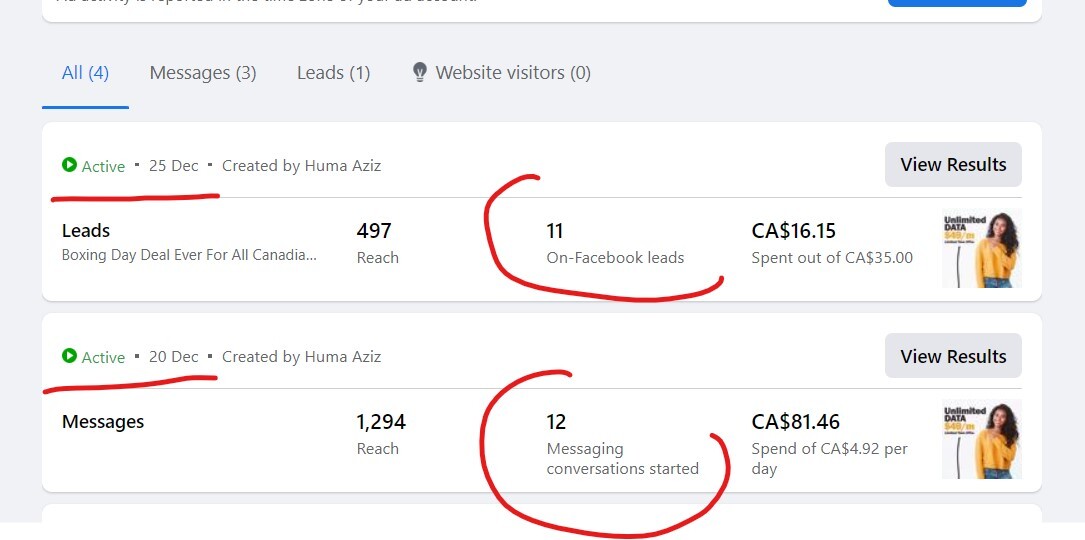Switch to the Messages (3) tab
Screen dimensions: 1085x540
click(203, 73)
